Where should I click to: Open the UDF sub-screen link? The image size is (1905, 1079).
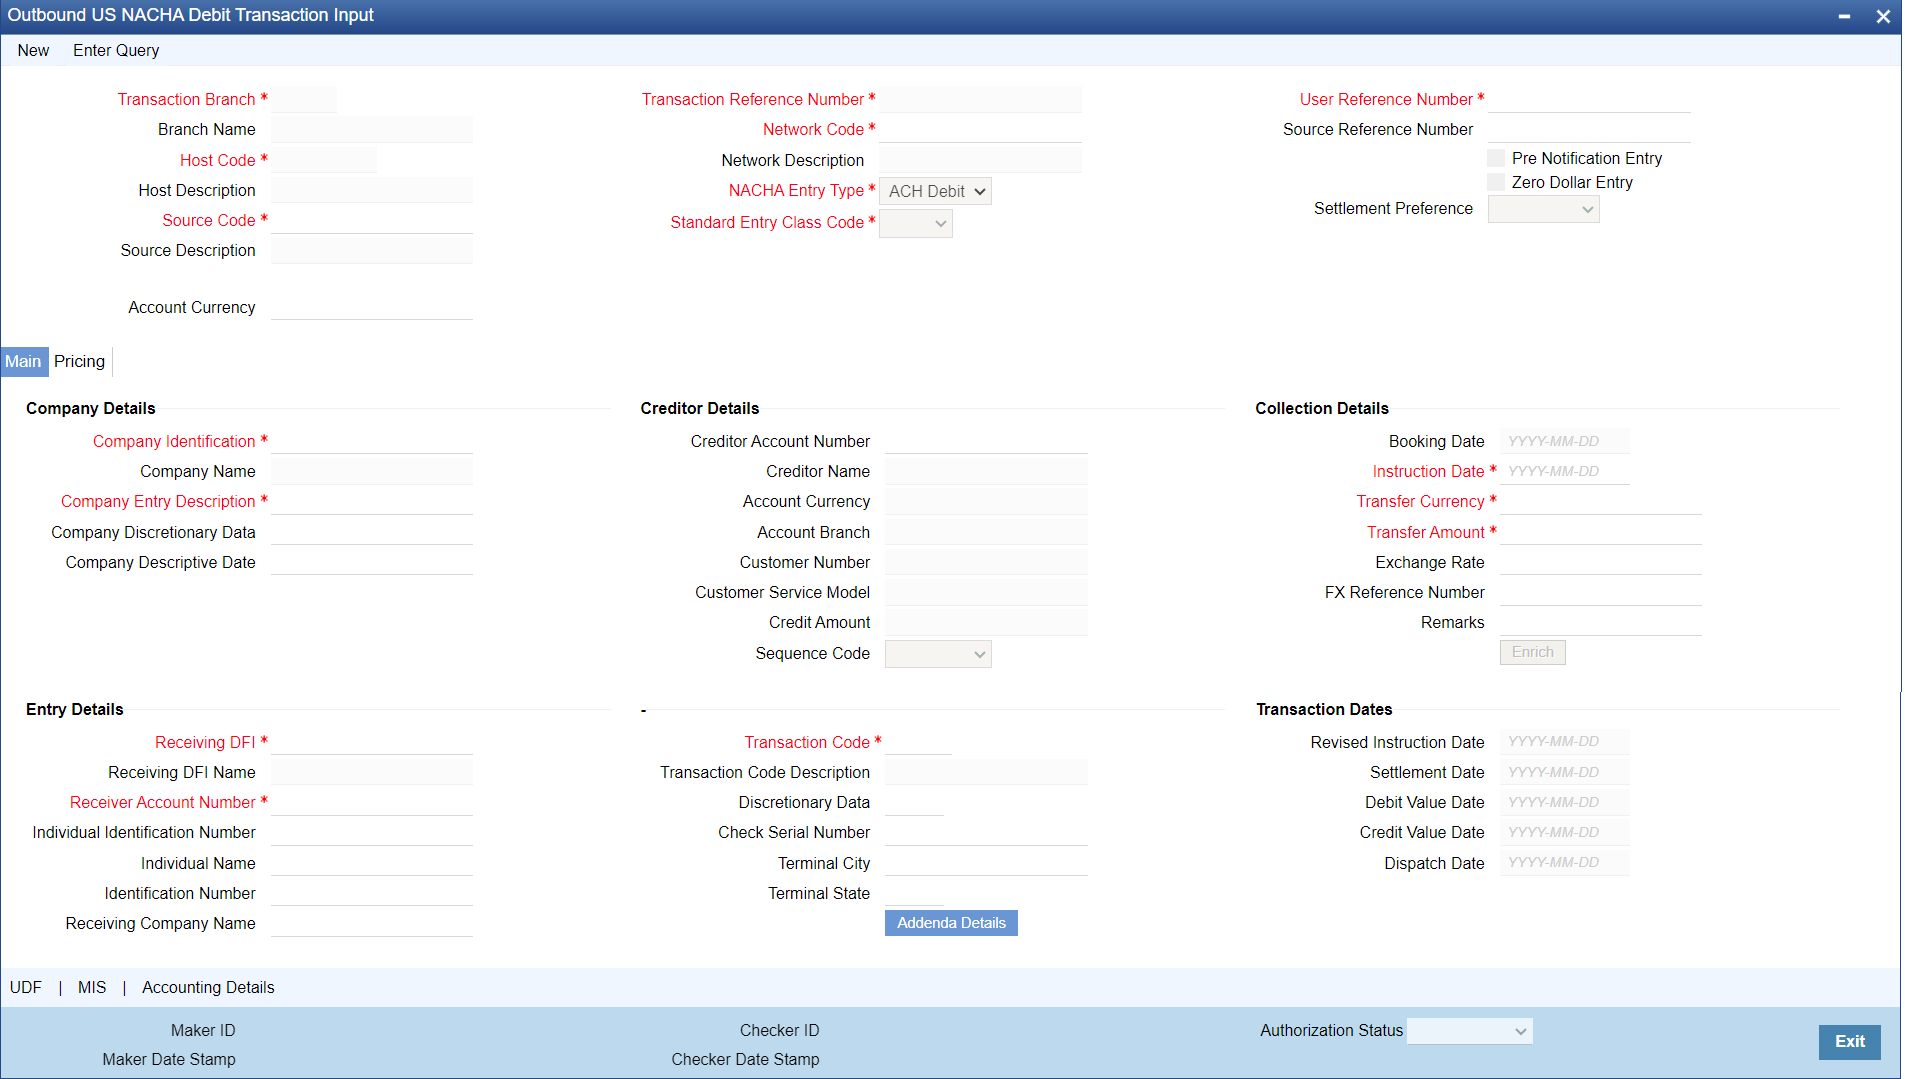pyautogui.click(x=26, y=988)
